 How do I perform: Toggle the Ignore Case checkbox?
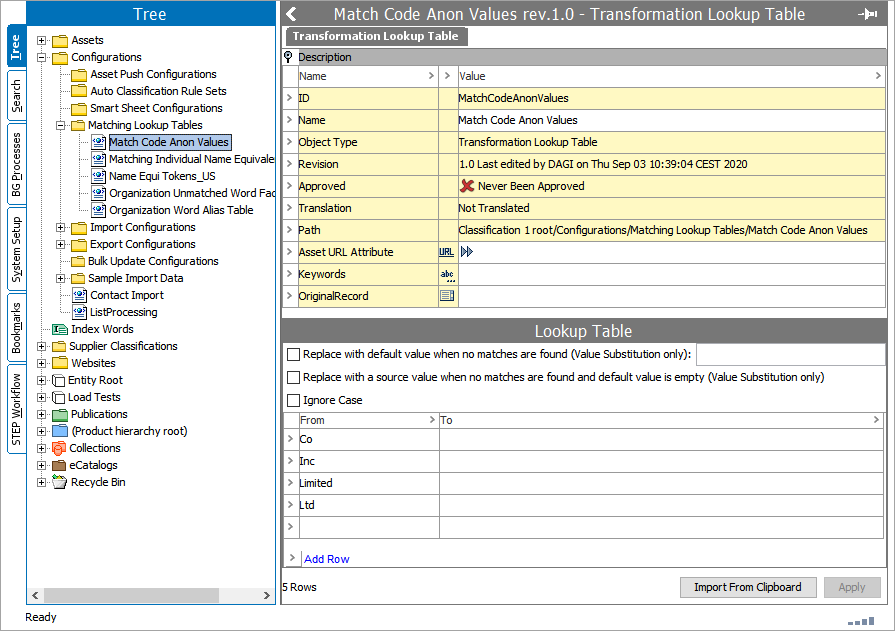293,400
